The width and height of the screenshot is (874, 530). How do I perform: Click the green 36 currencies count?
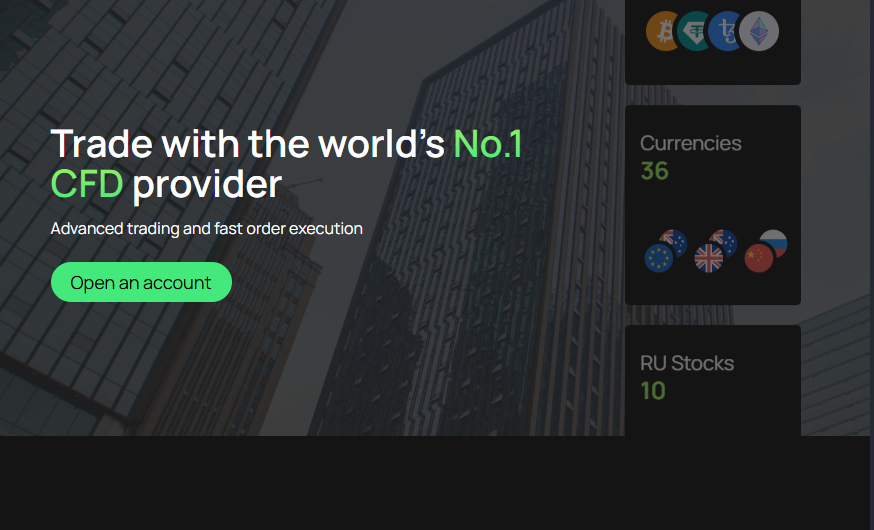tap(654, 171)
